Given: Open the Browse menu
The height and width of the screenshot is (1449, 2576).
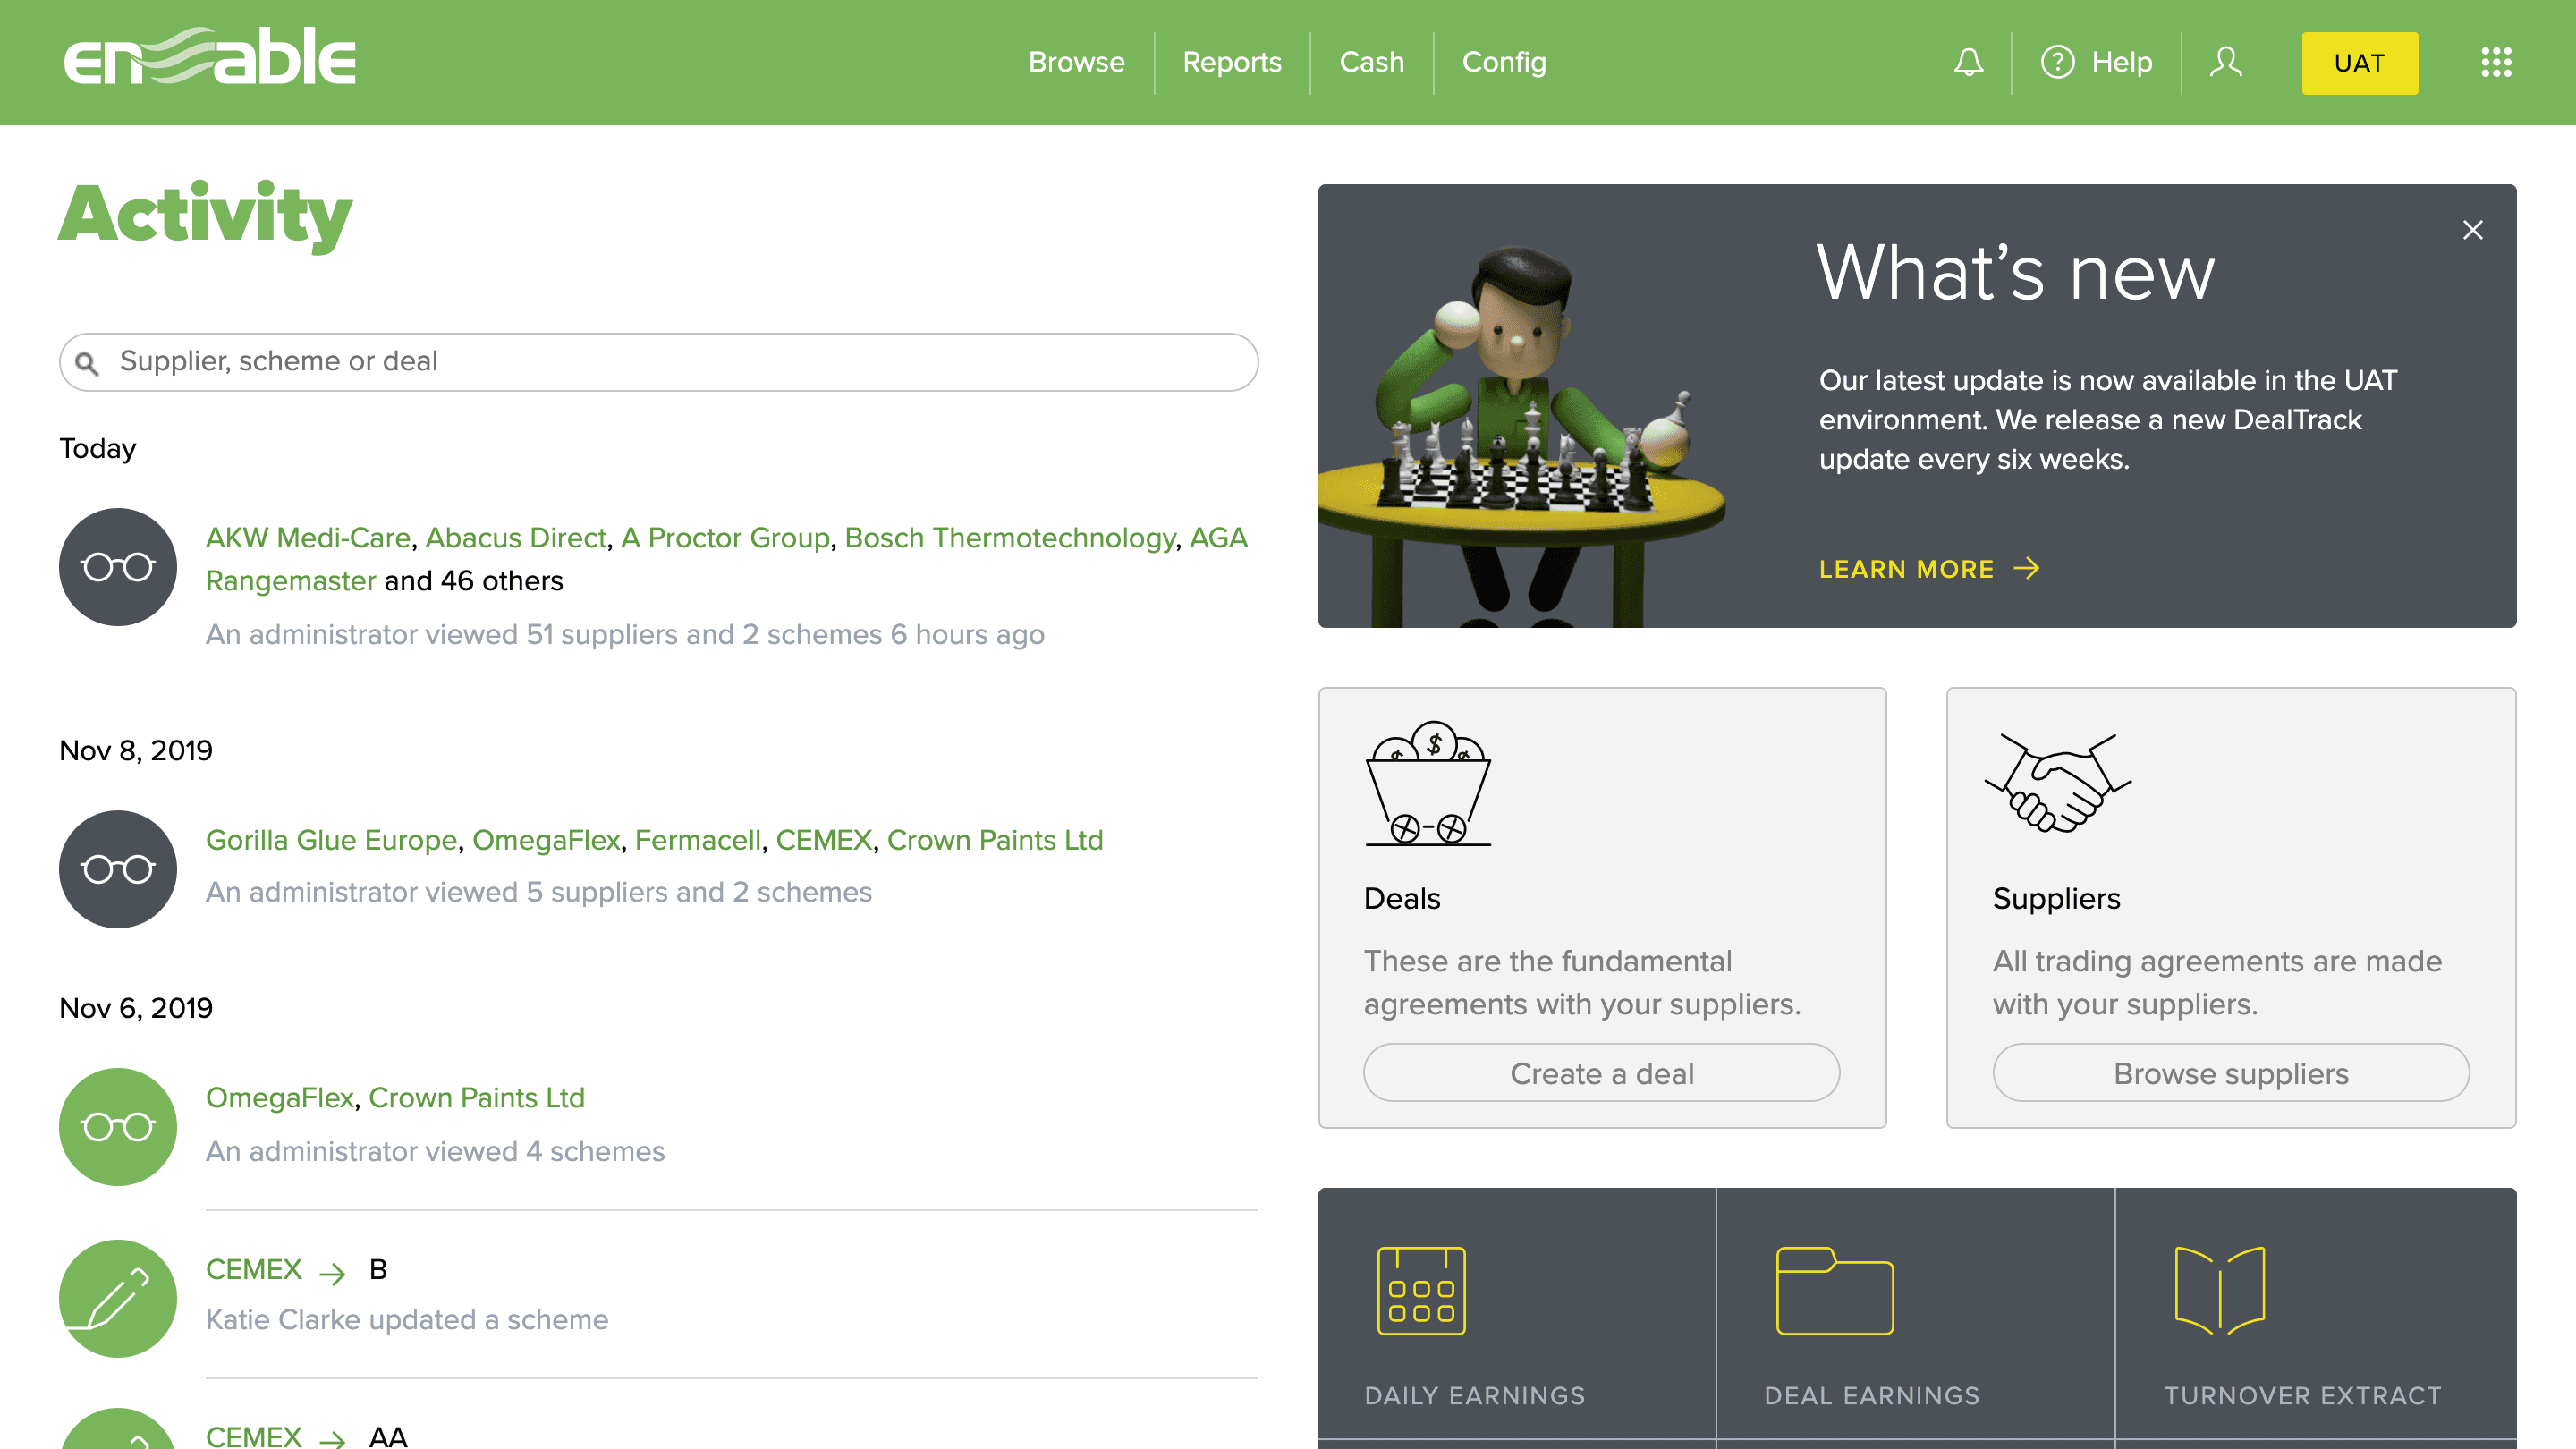Looking at the screenshot, I should coord(1076,62).
